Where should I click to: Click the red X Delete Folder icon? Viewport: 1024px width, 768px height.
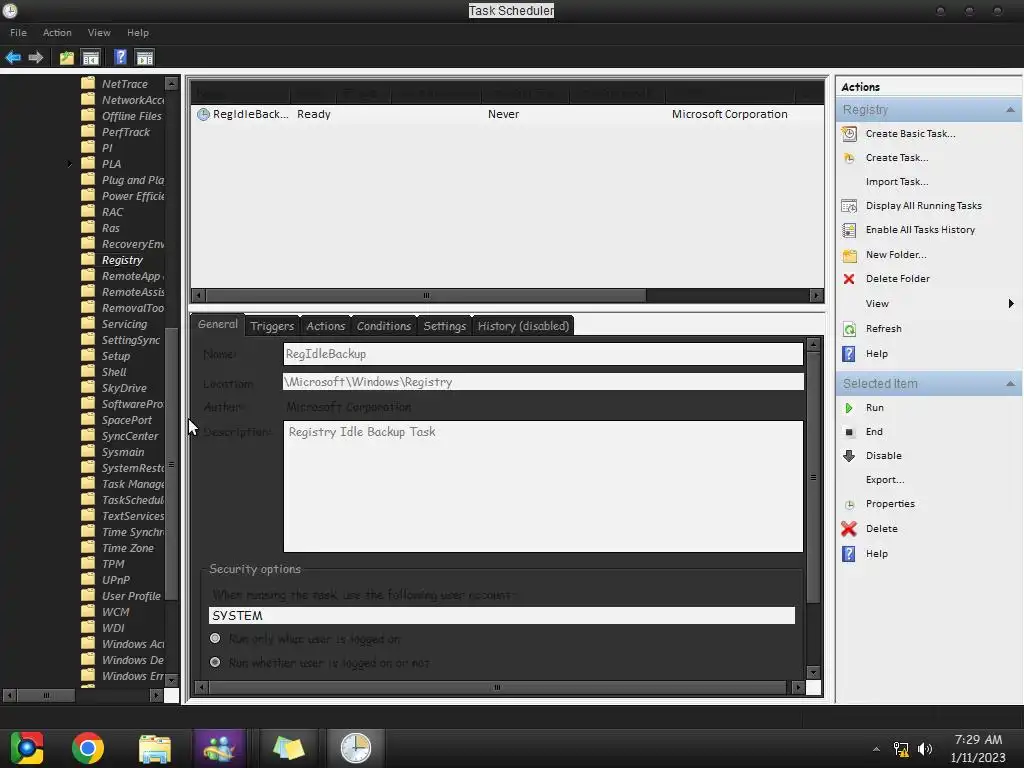pyautogui.click(x=849, y=279)
